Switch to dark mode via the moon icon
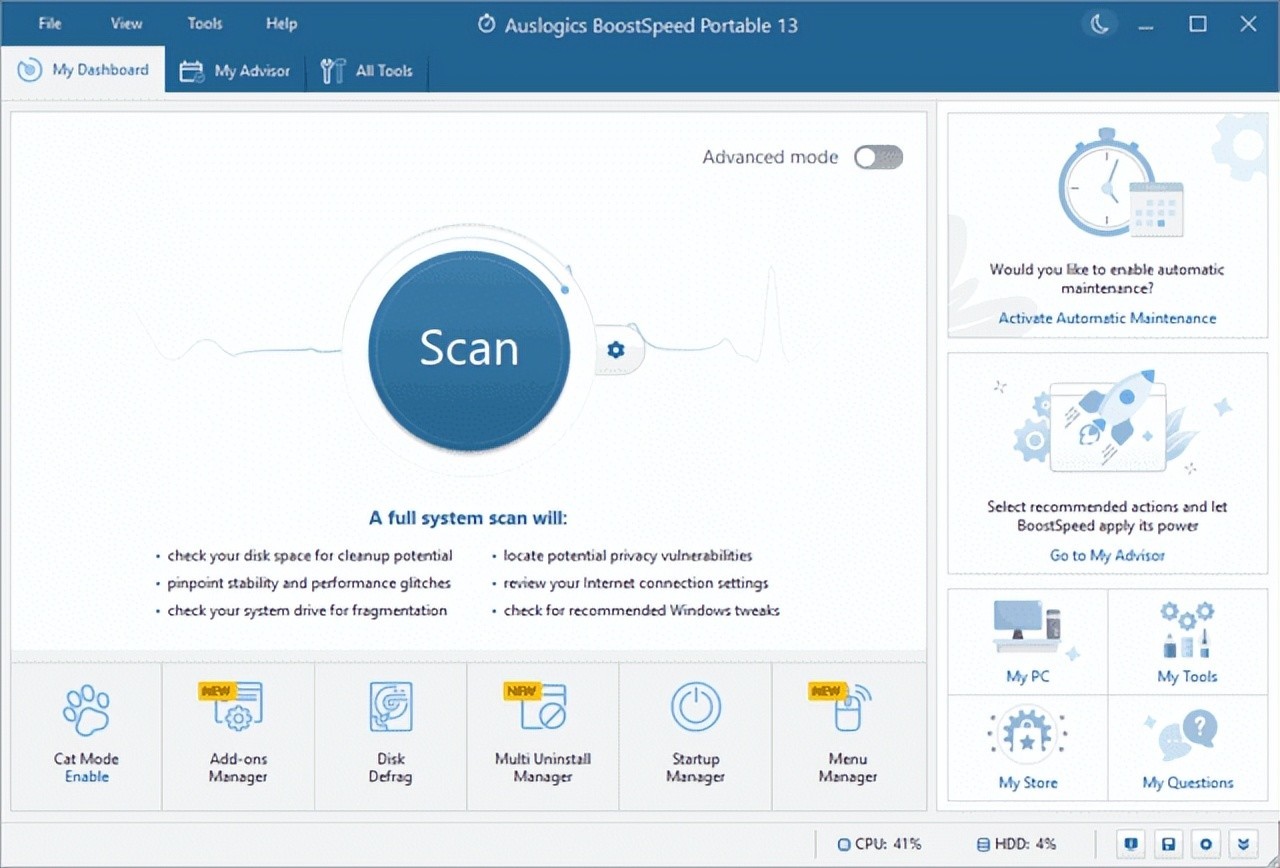The height and width of the screenshot is (868, 1280). pyautogui.click(x=1099, y=23)
